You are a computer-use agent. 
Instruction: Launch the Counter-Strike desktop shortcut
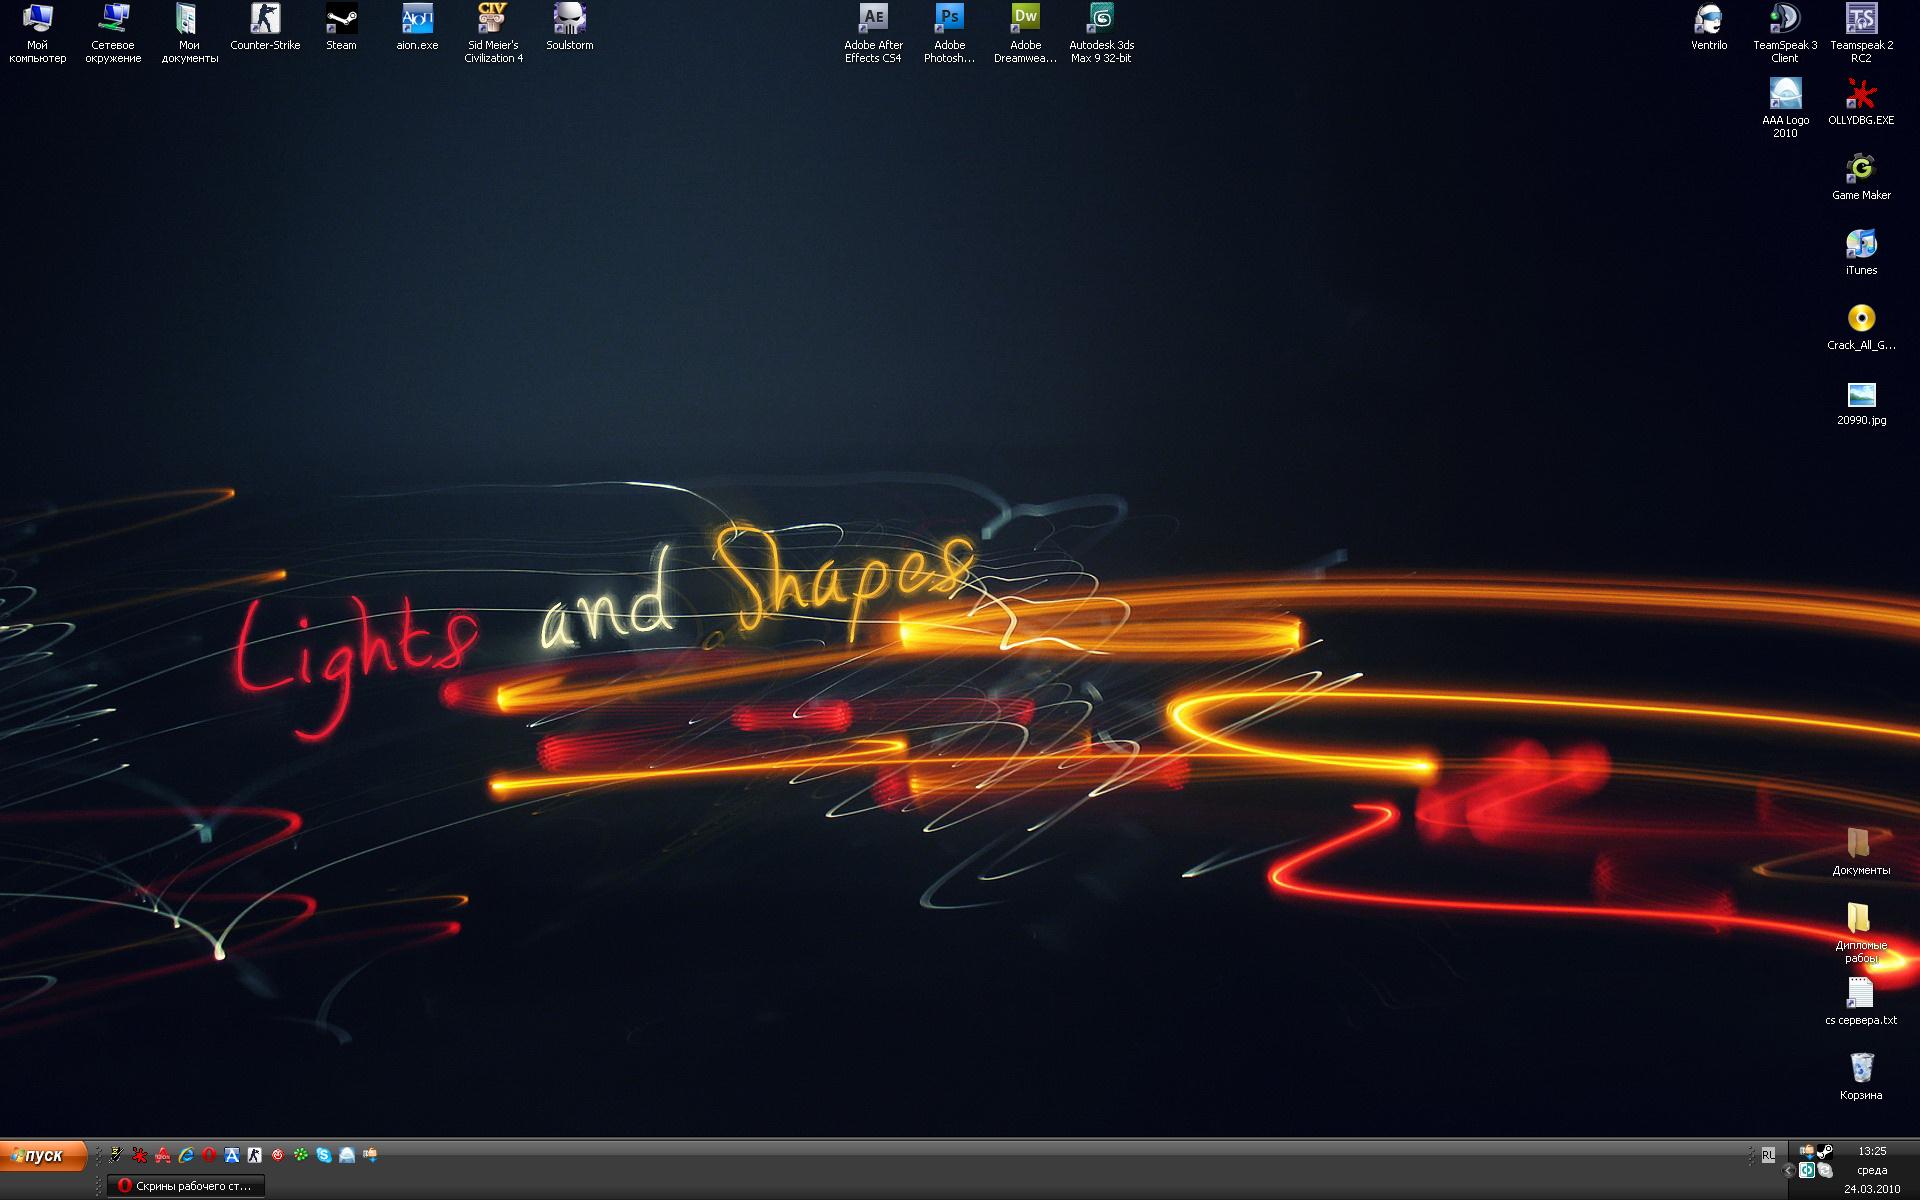265,19
